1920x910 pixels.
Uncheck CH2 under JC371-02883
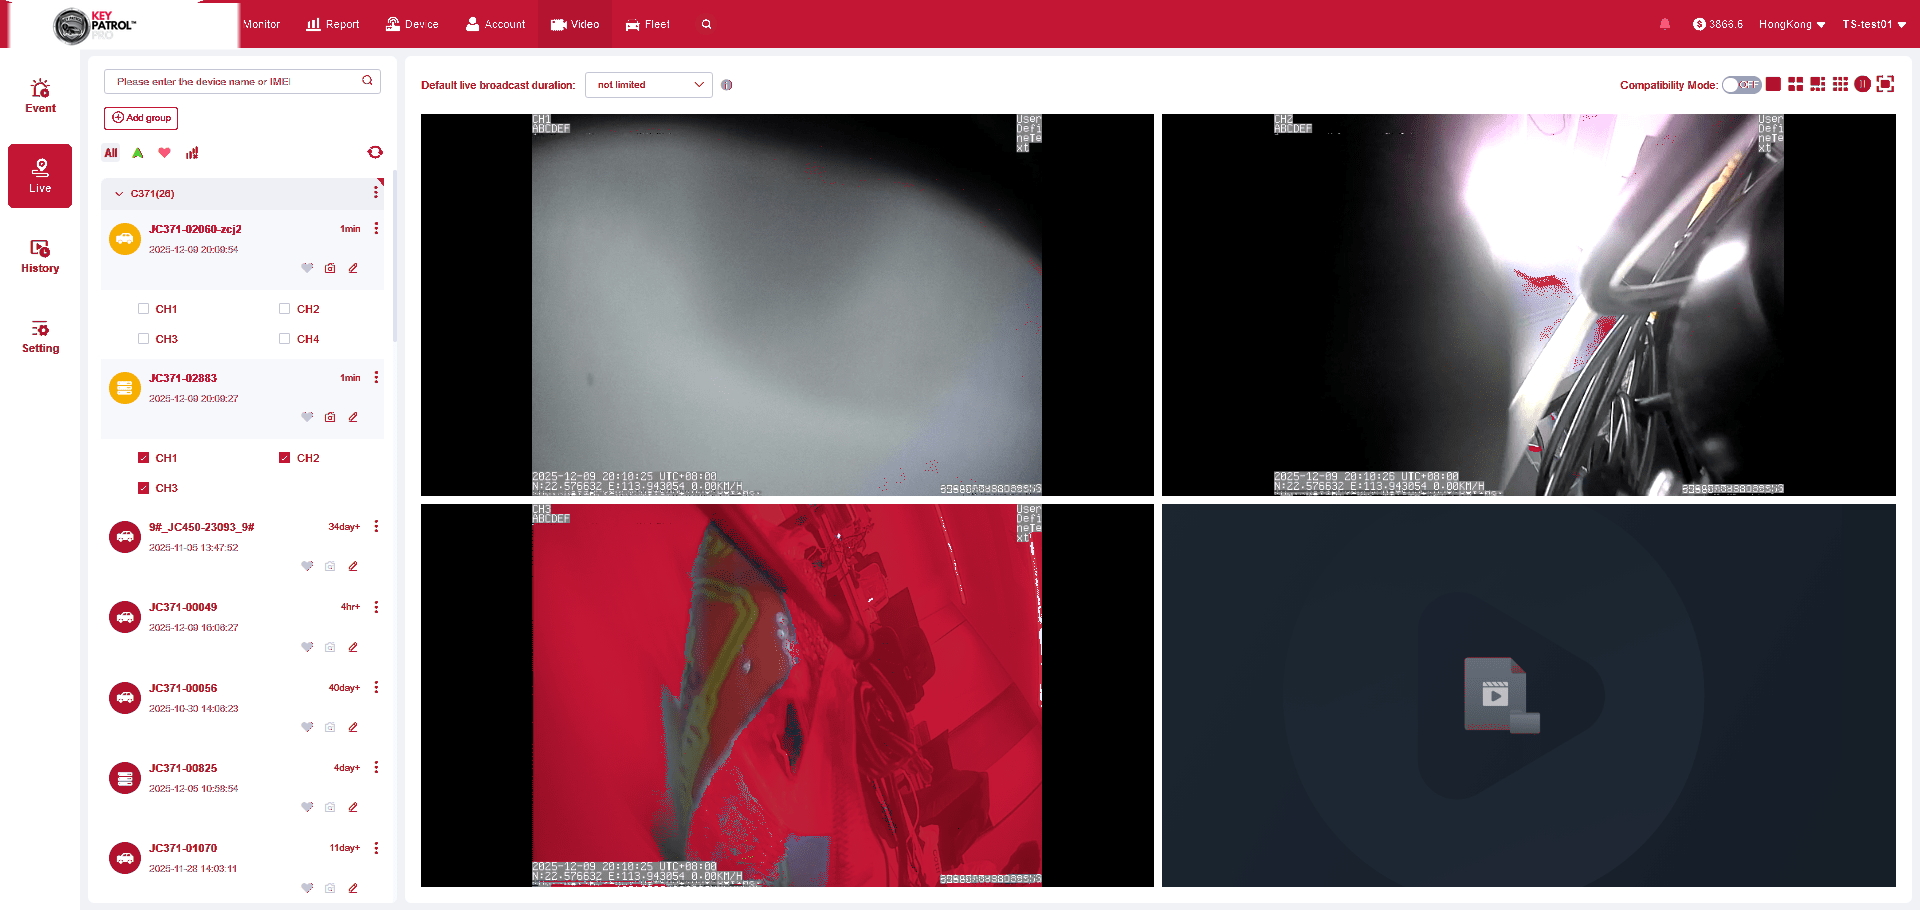click(285, 458)
